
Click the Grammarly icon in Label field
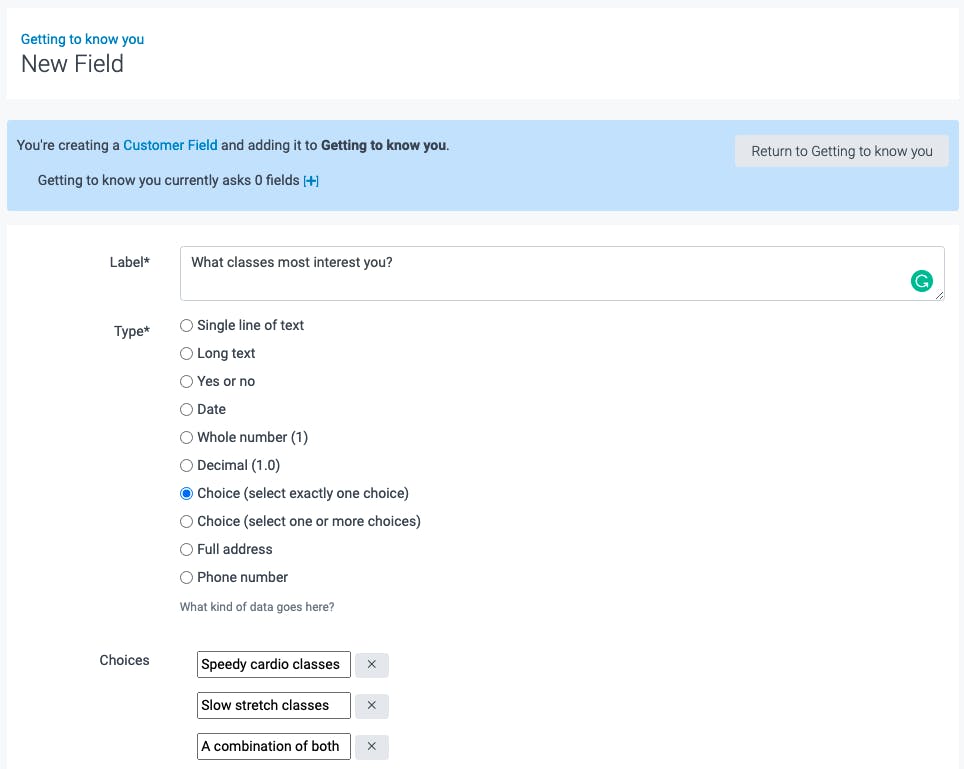[x=921, y=281]
